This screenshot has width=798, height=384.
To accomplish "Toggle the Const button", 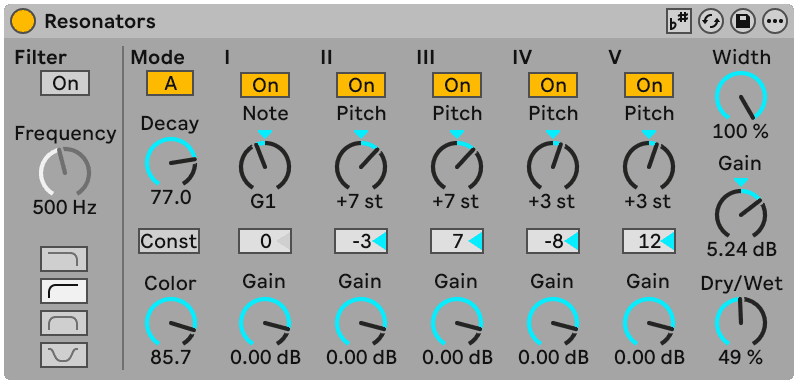I will 169,241.
